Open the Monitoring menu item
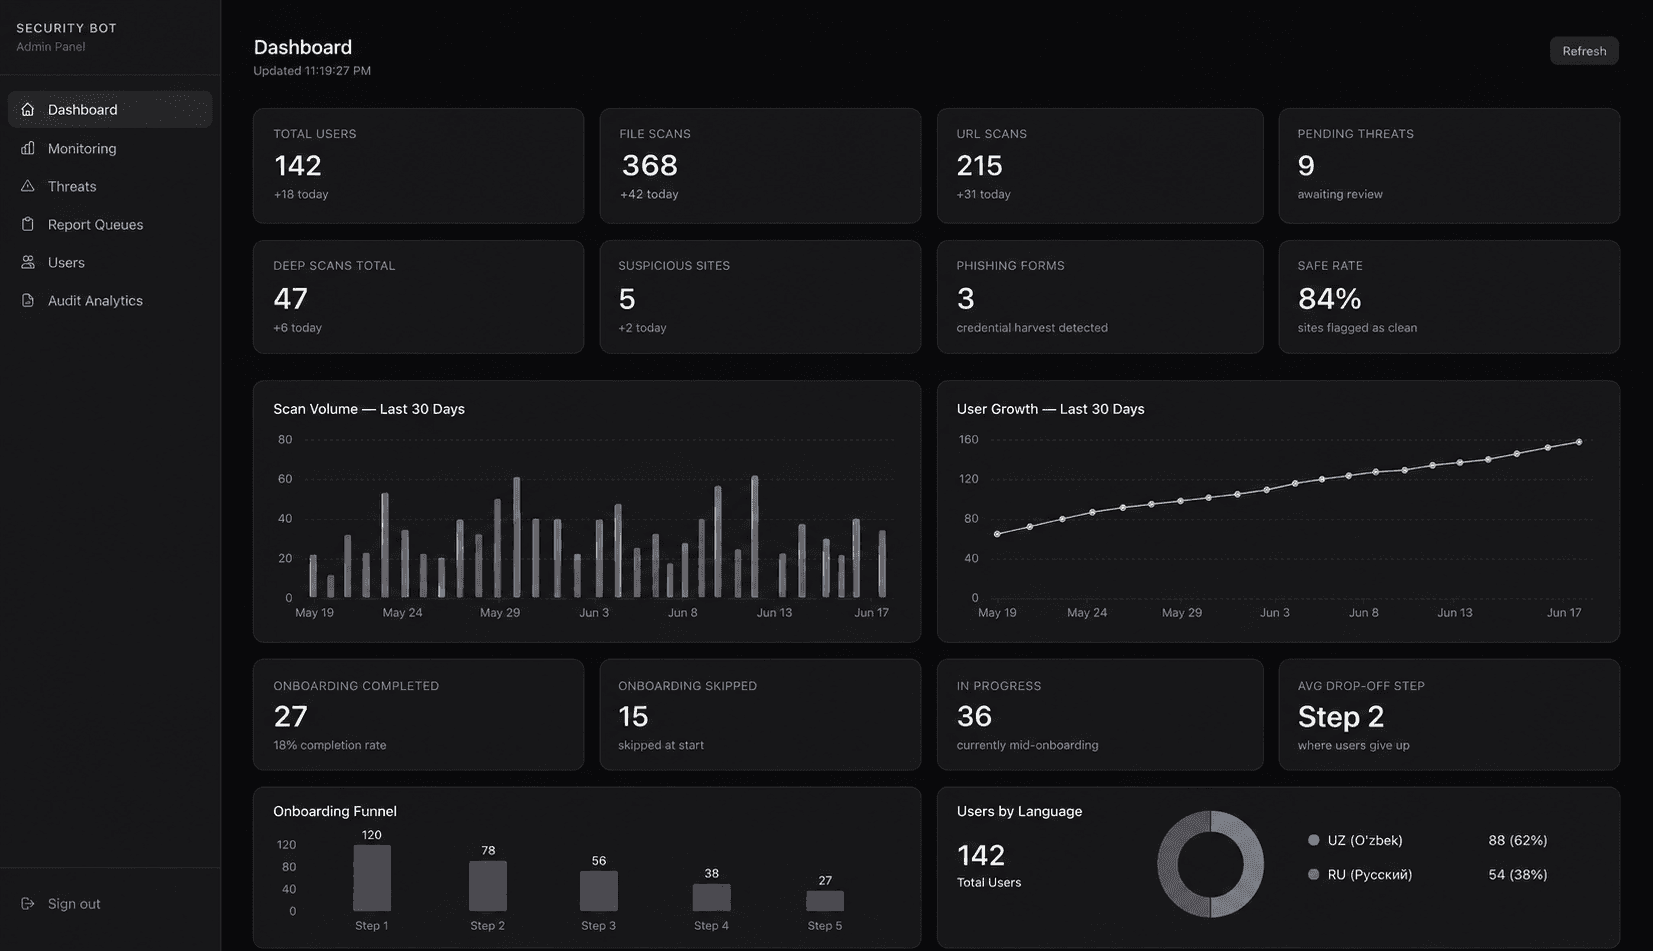The image size is (1653, 951). 110,148
